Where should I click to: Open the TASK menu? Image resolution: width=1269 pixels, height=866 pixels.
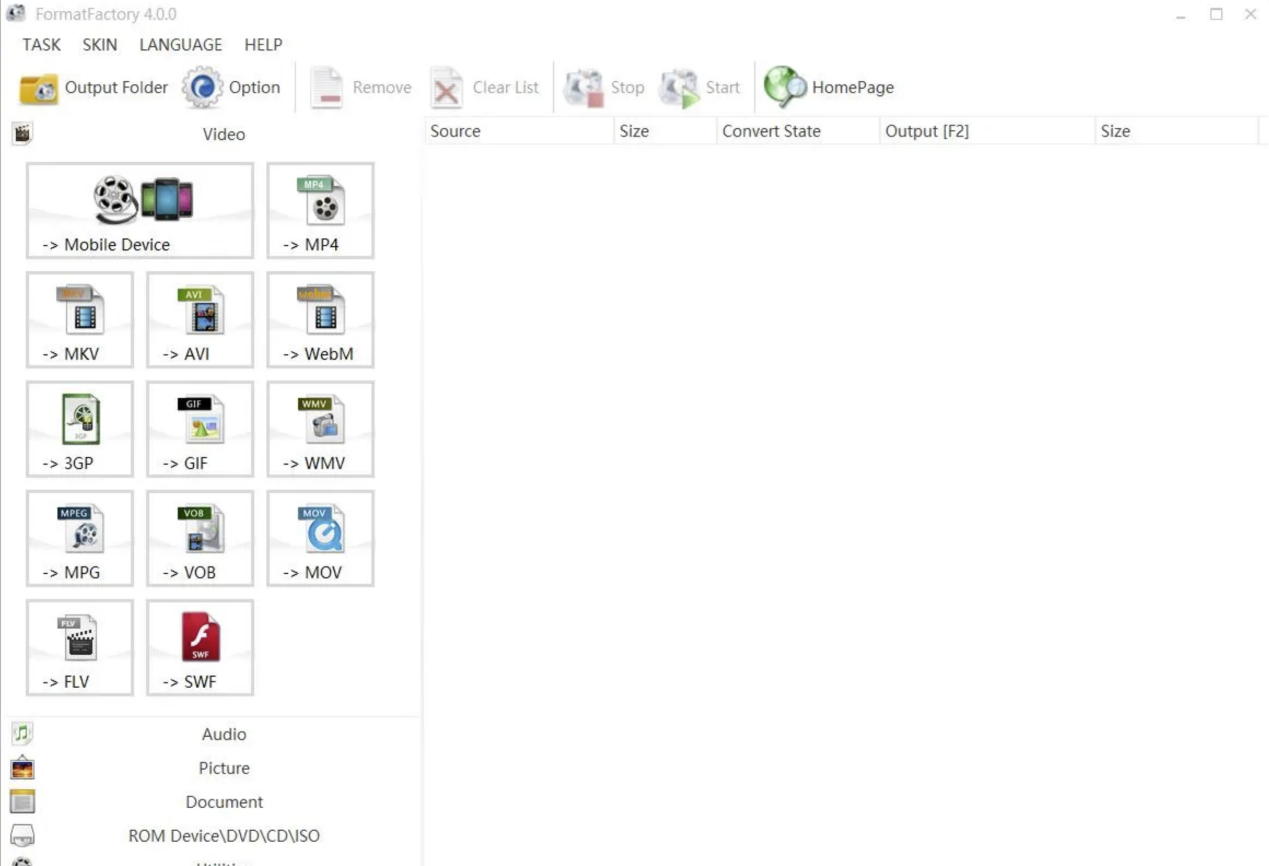pos(42,45)
